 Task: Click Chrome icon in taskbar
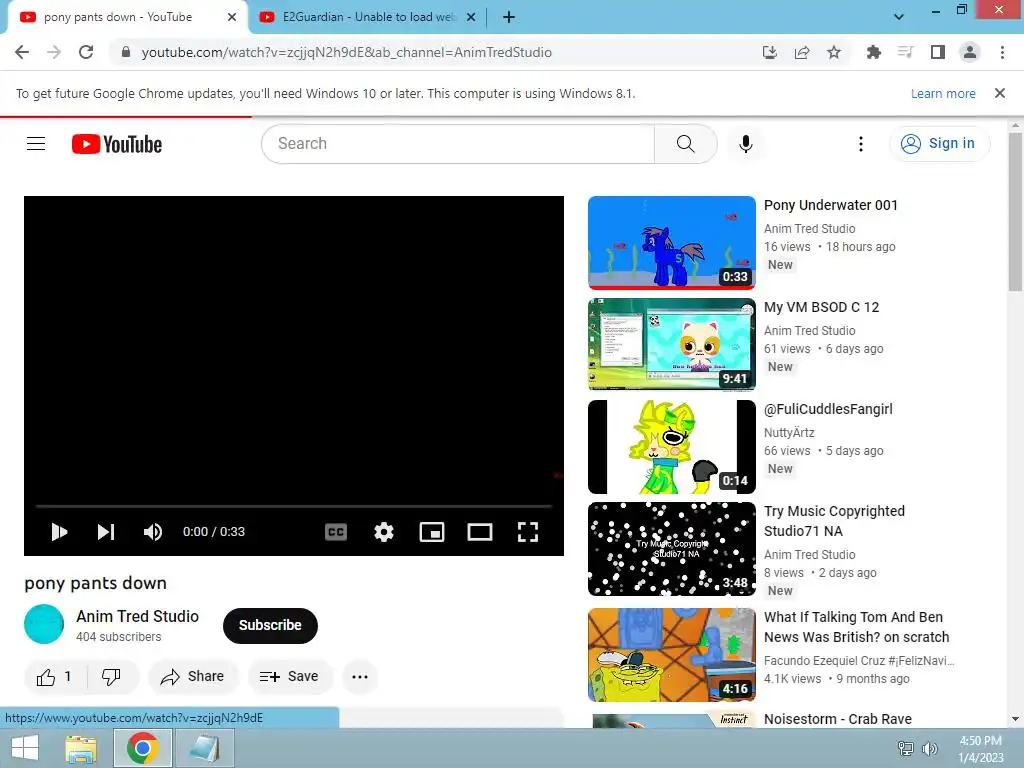coord(143,748)
